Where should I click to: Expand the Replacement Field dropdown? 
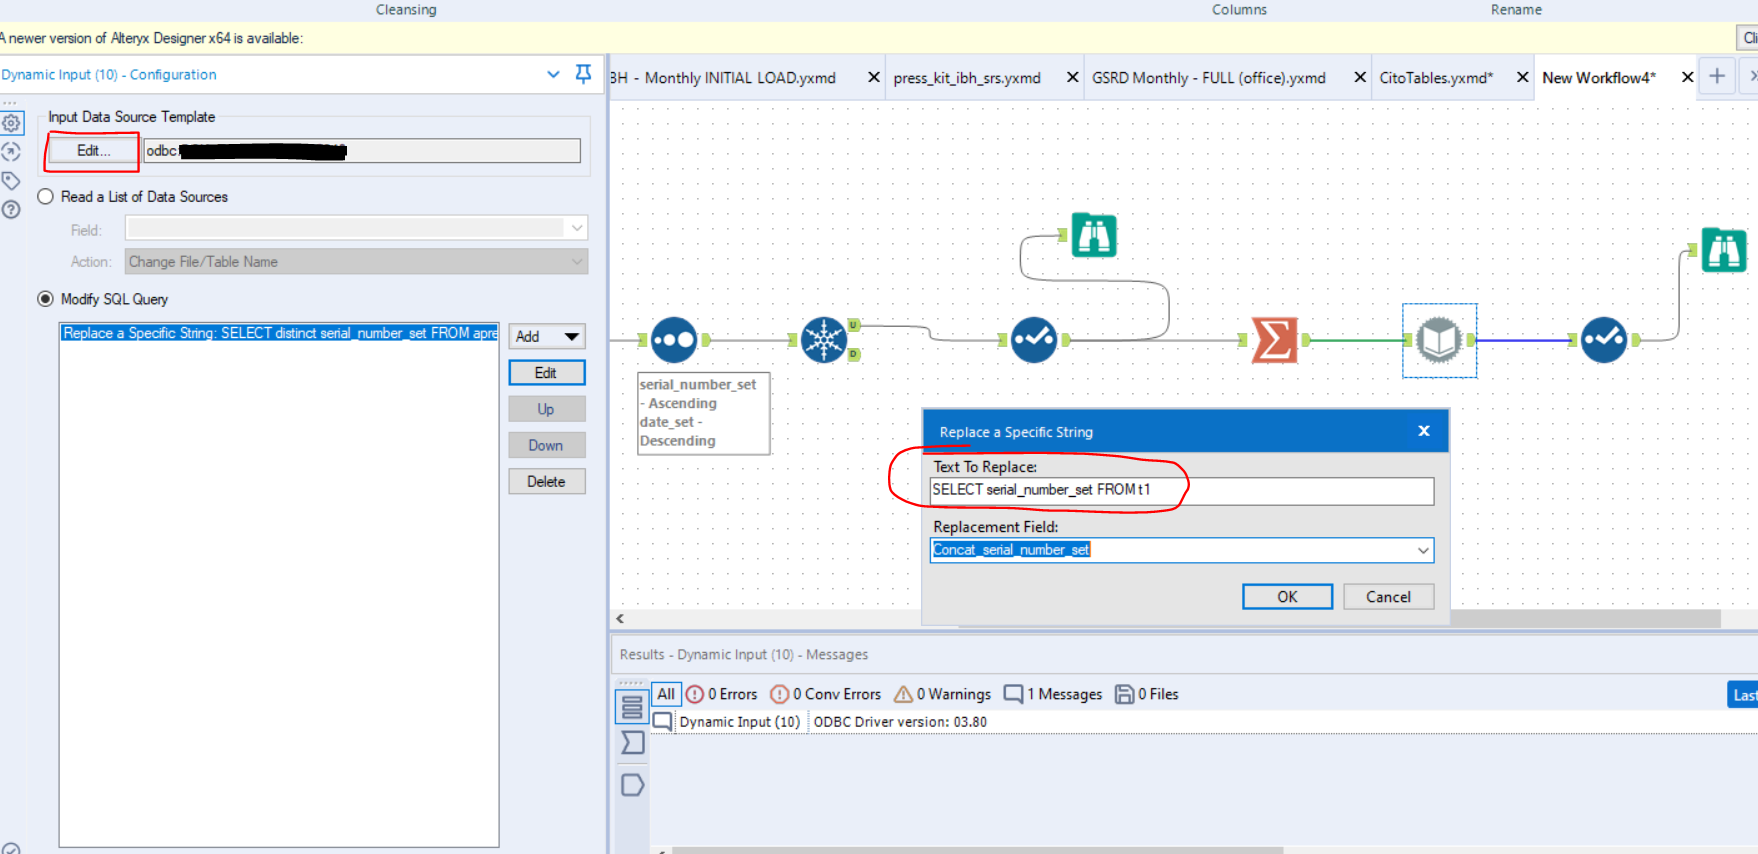pyautogui.click(x=1422, y=550)
